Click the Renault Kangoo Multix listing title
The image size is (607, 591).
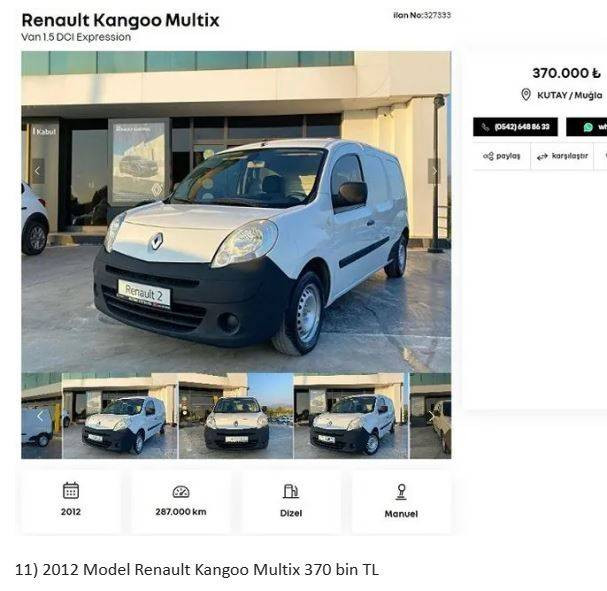(x=120, y=20)
